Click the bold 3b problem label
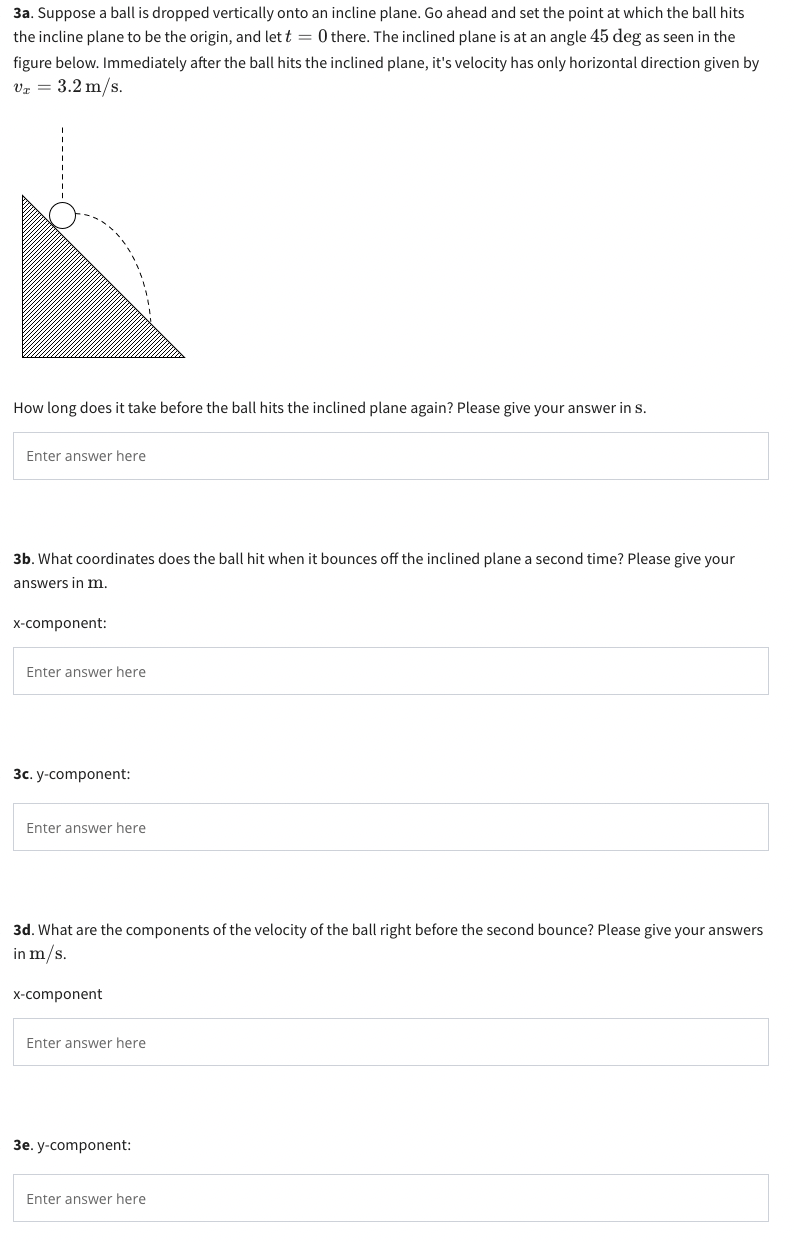 point(21,558)
